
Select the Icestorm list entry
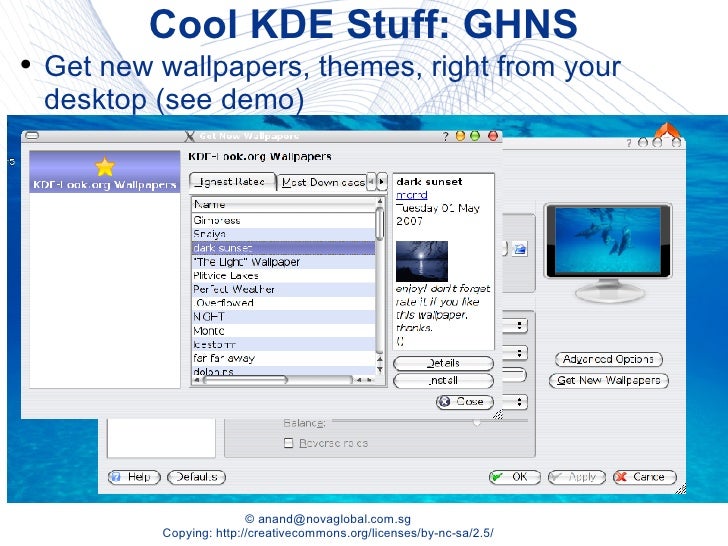tap(284, 344)
